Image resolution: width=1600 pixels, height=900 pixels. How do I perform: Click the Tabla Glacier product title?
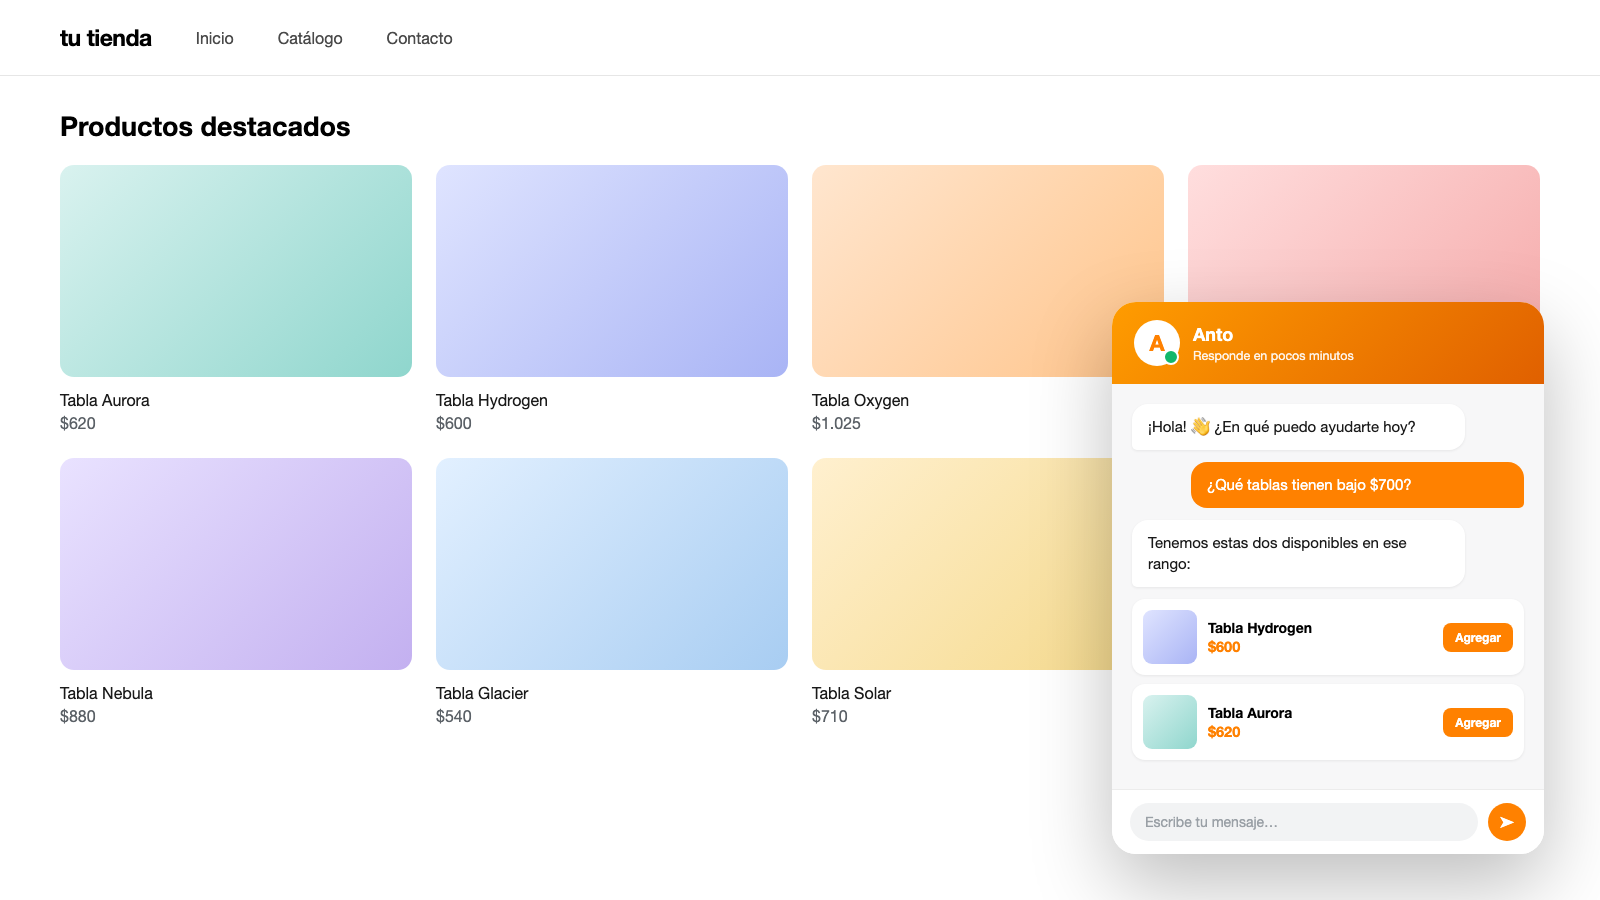pyautogui.click(x=482, y=693)
